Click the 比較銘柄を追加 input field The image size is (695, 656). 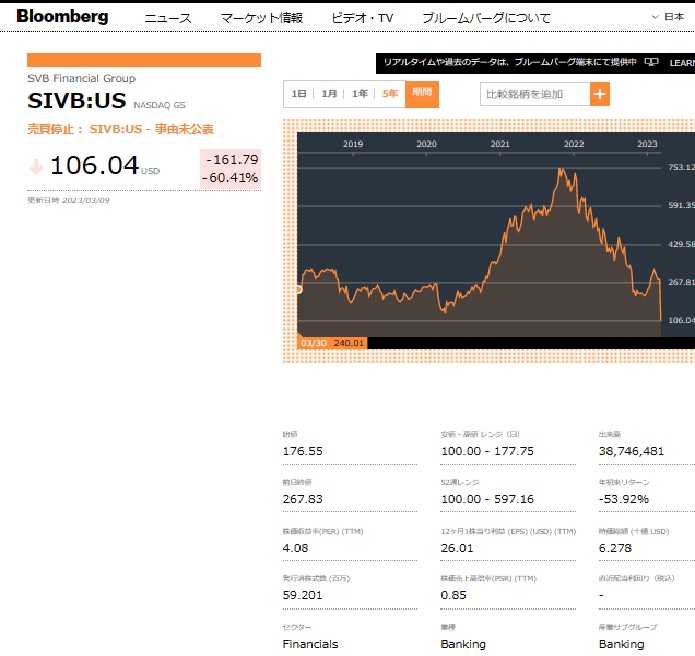[534, 94]
